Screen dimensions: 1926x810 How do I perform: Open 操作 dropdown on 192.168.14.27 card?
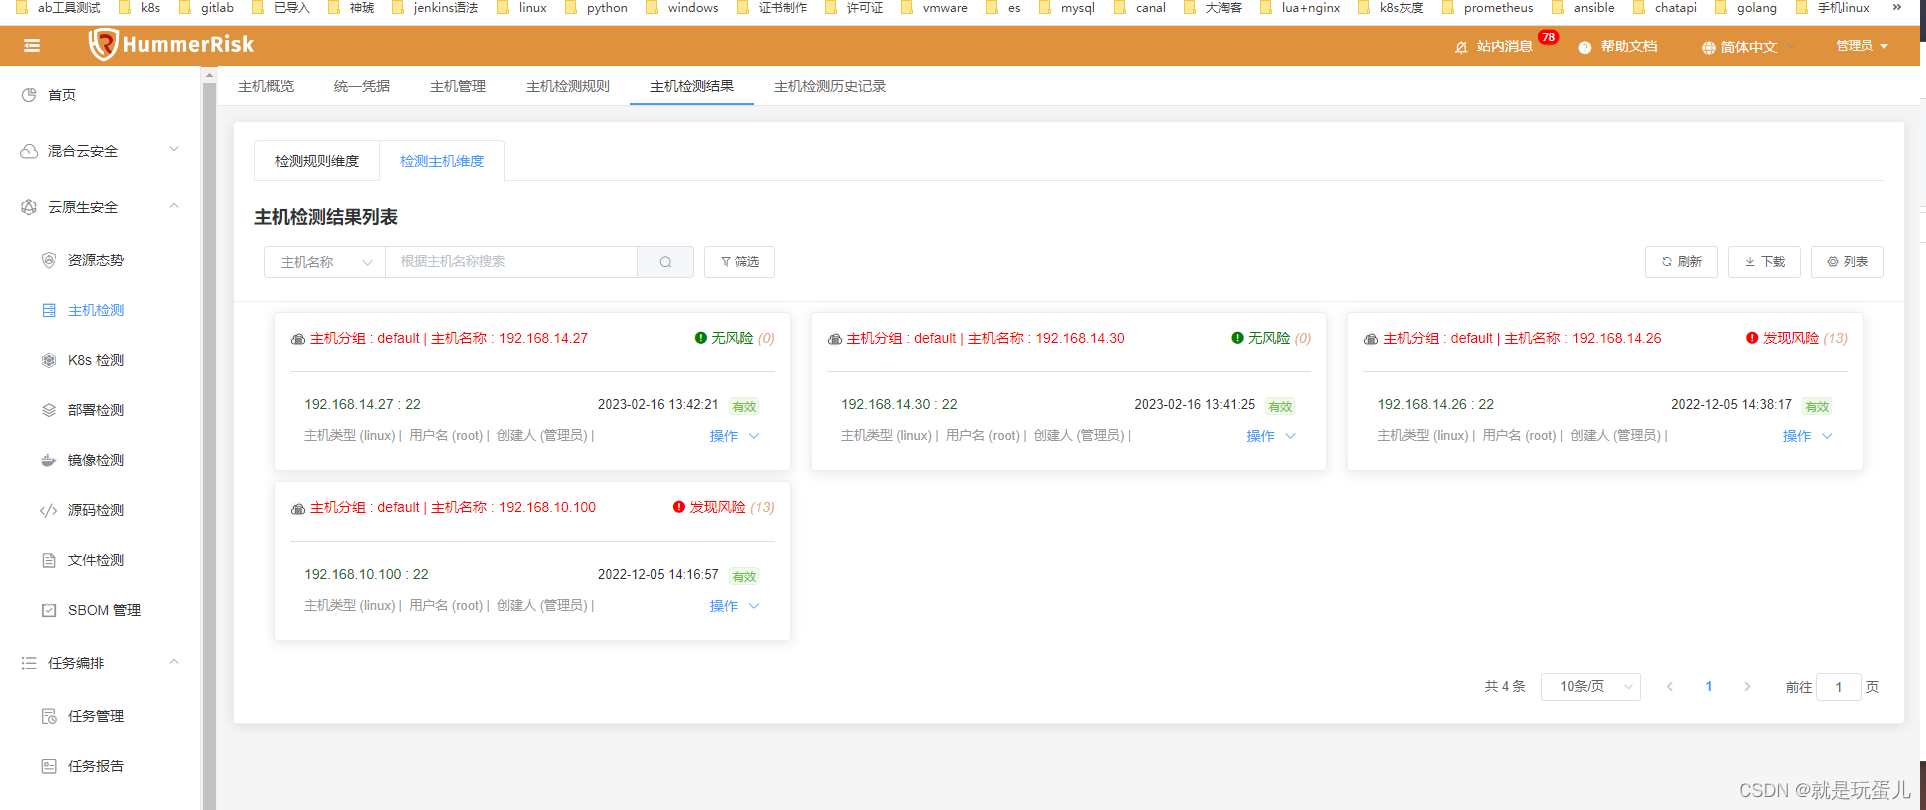coord(735,436)
